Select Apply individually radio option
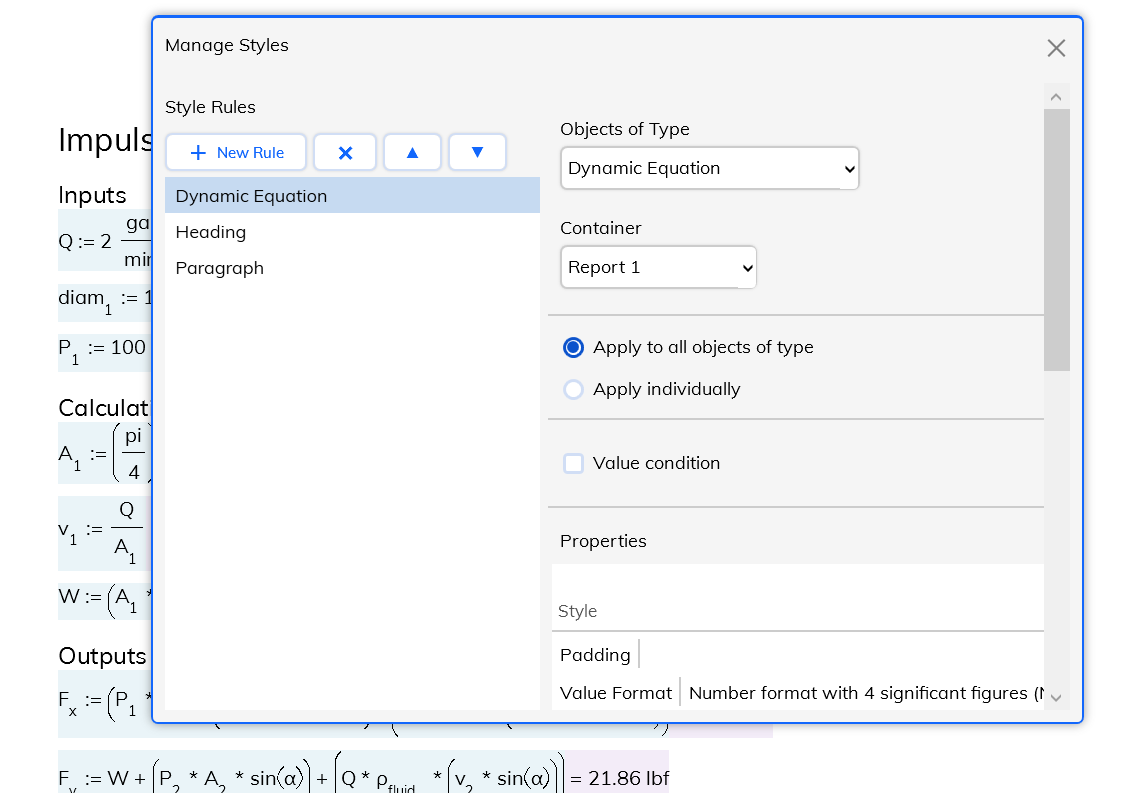The height and width of the screenshot is (793, 1133). point(573,390)
